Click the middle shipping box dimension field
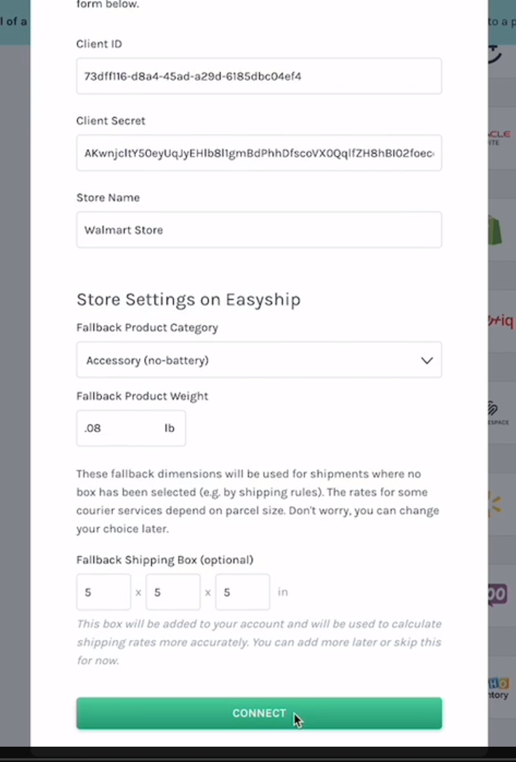The width and height of the screenshot is (516, 762). point(173,592)
